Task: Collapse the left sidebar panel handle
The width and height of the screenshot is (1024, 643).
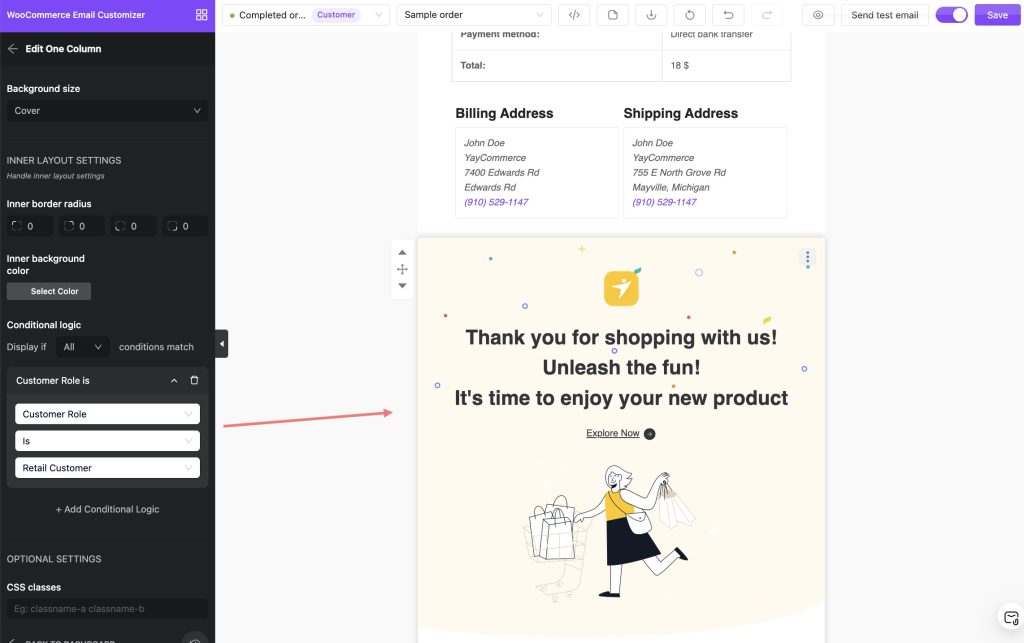Action: coord(221,344)
